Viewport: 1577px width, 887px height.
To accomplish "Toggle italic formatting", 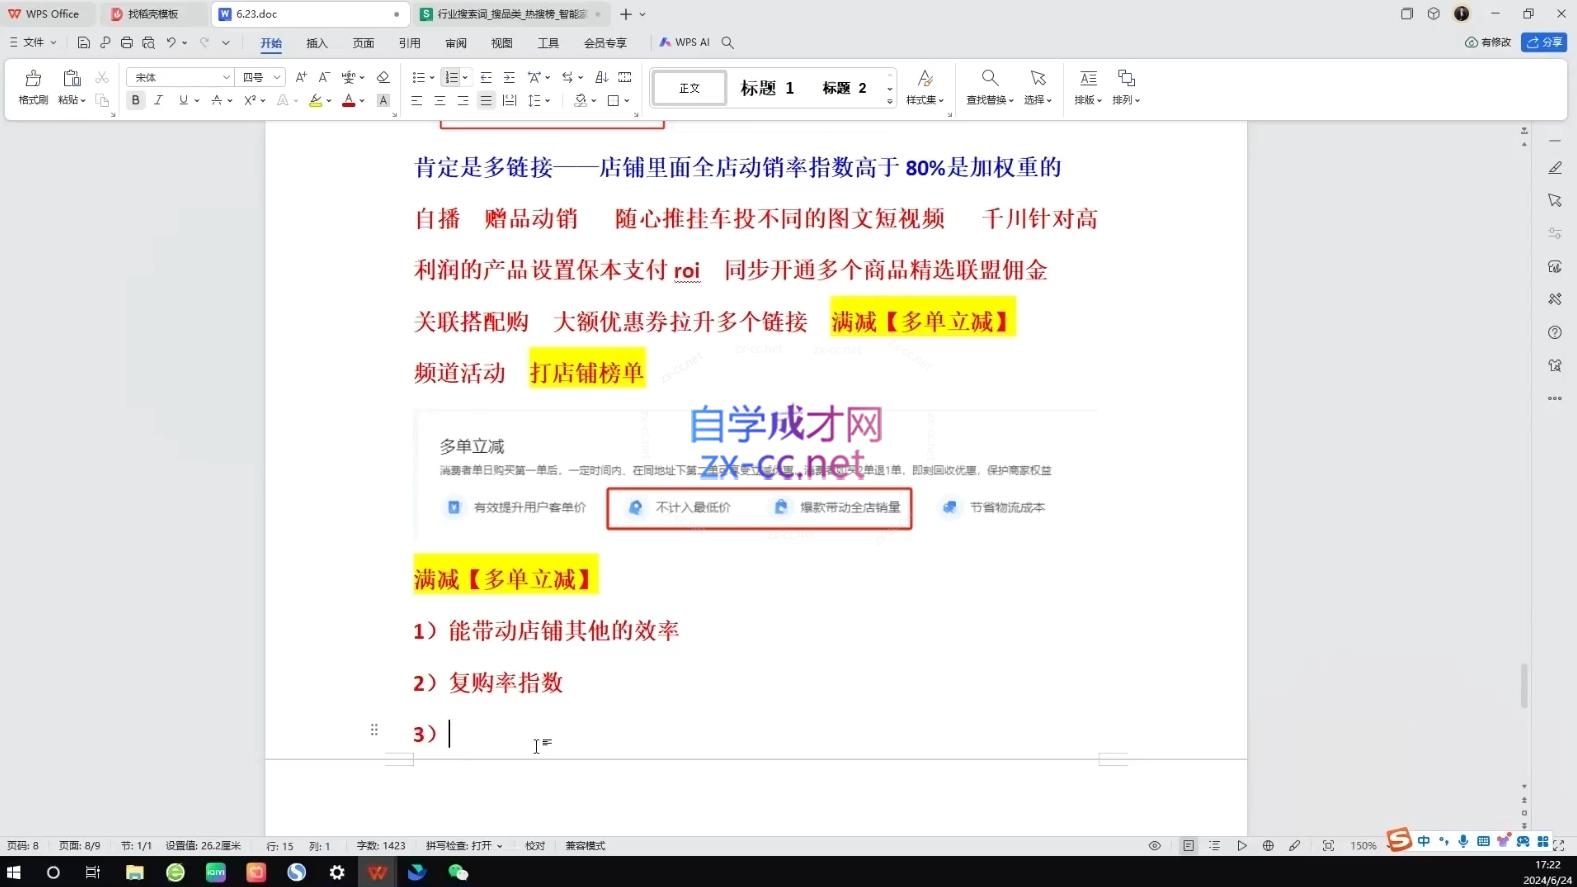I will click(158, 100).
